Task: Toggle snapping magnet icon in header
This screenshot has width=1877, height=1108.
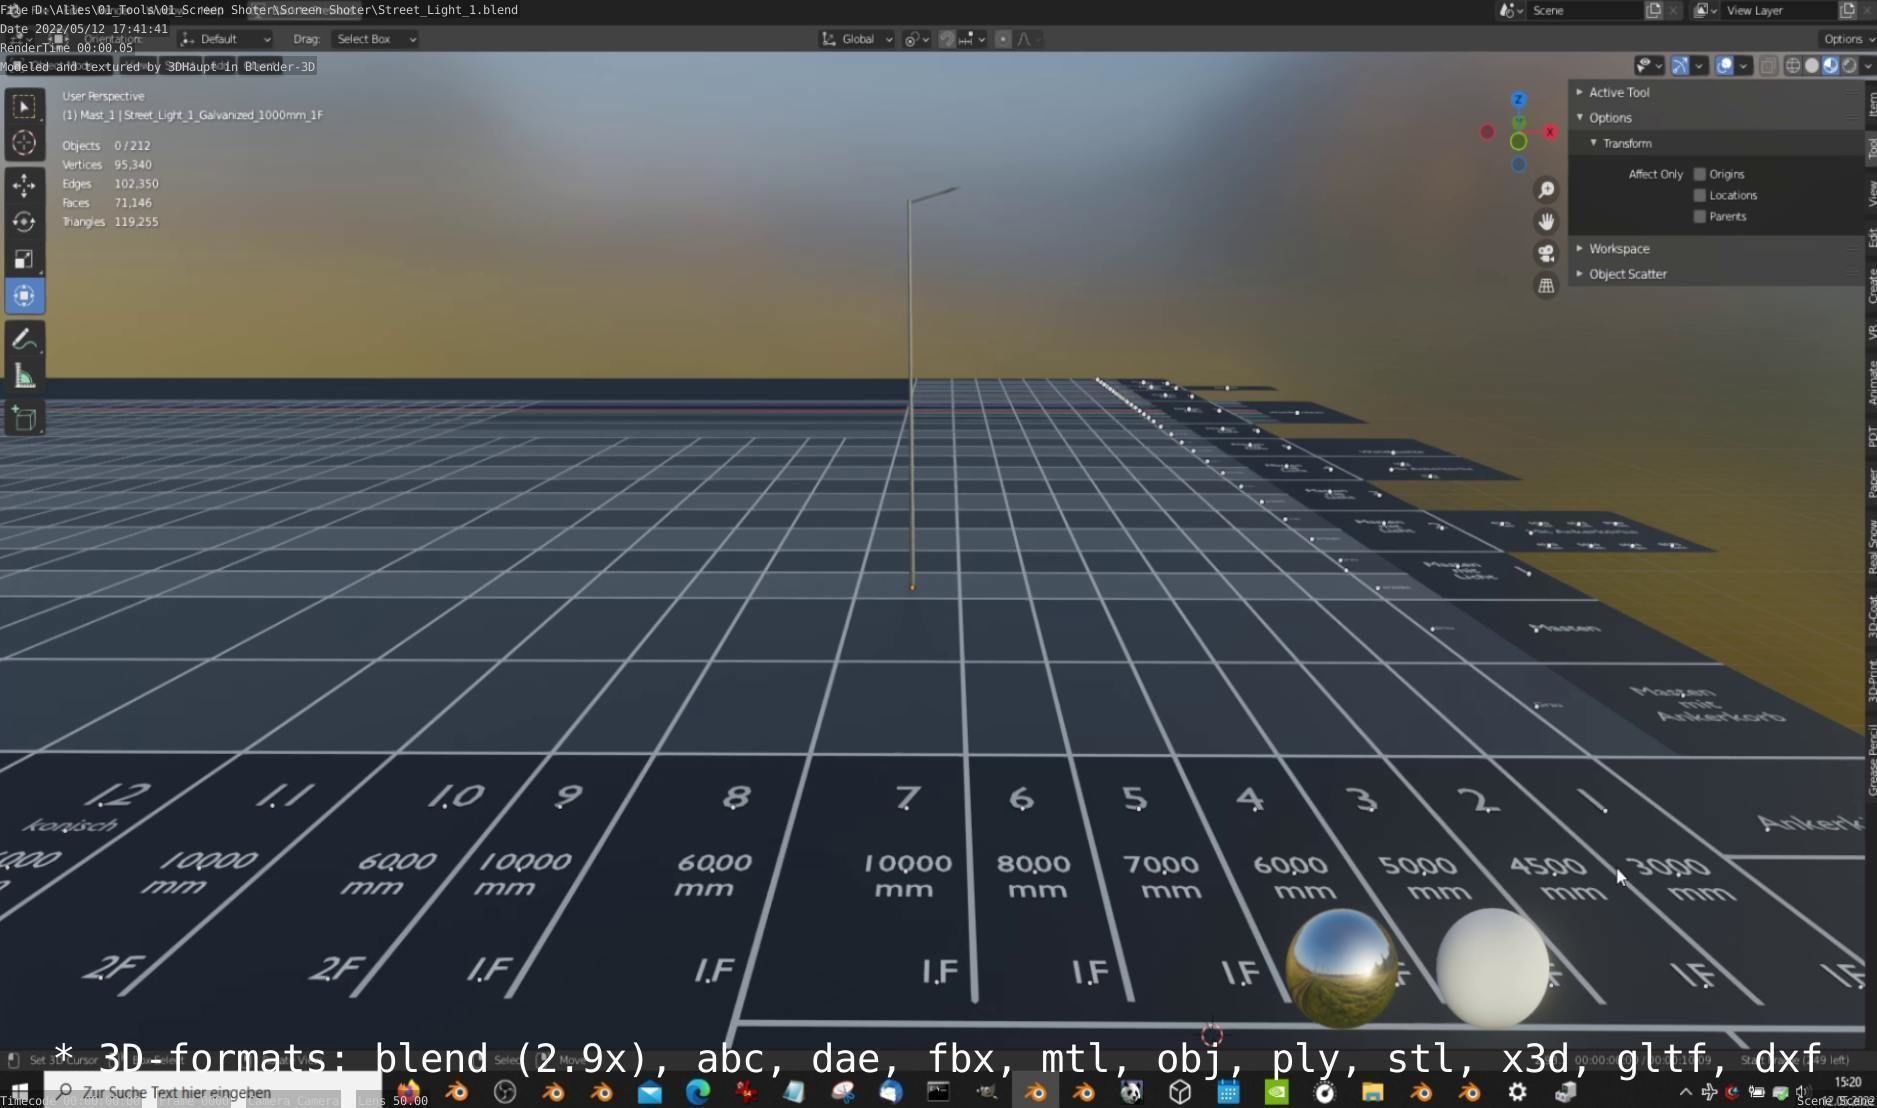Action: 947,39
